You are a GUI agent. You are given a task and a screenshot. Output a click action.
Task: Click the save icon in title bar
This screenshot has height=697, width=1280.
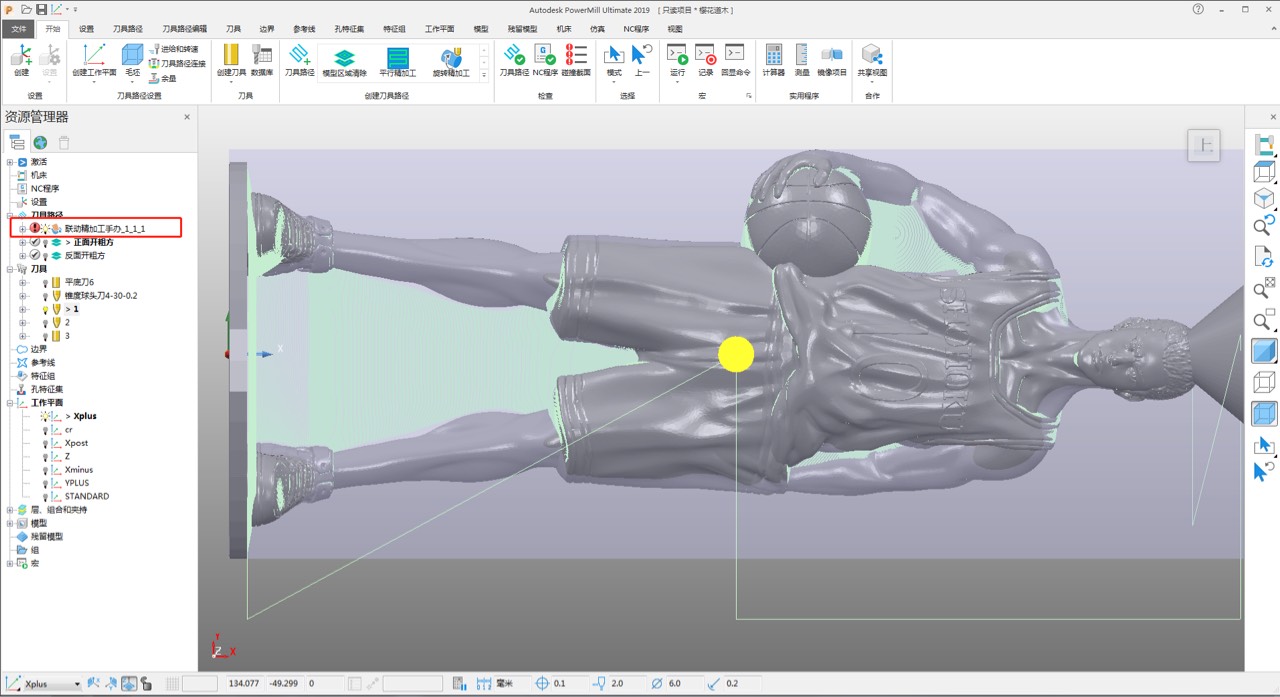point(41,9)
